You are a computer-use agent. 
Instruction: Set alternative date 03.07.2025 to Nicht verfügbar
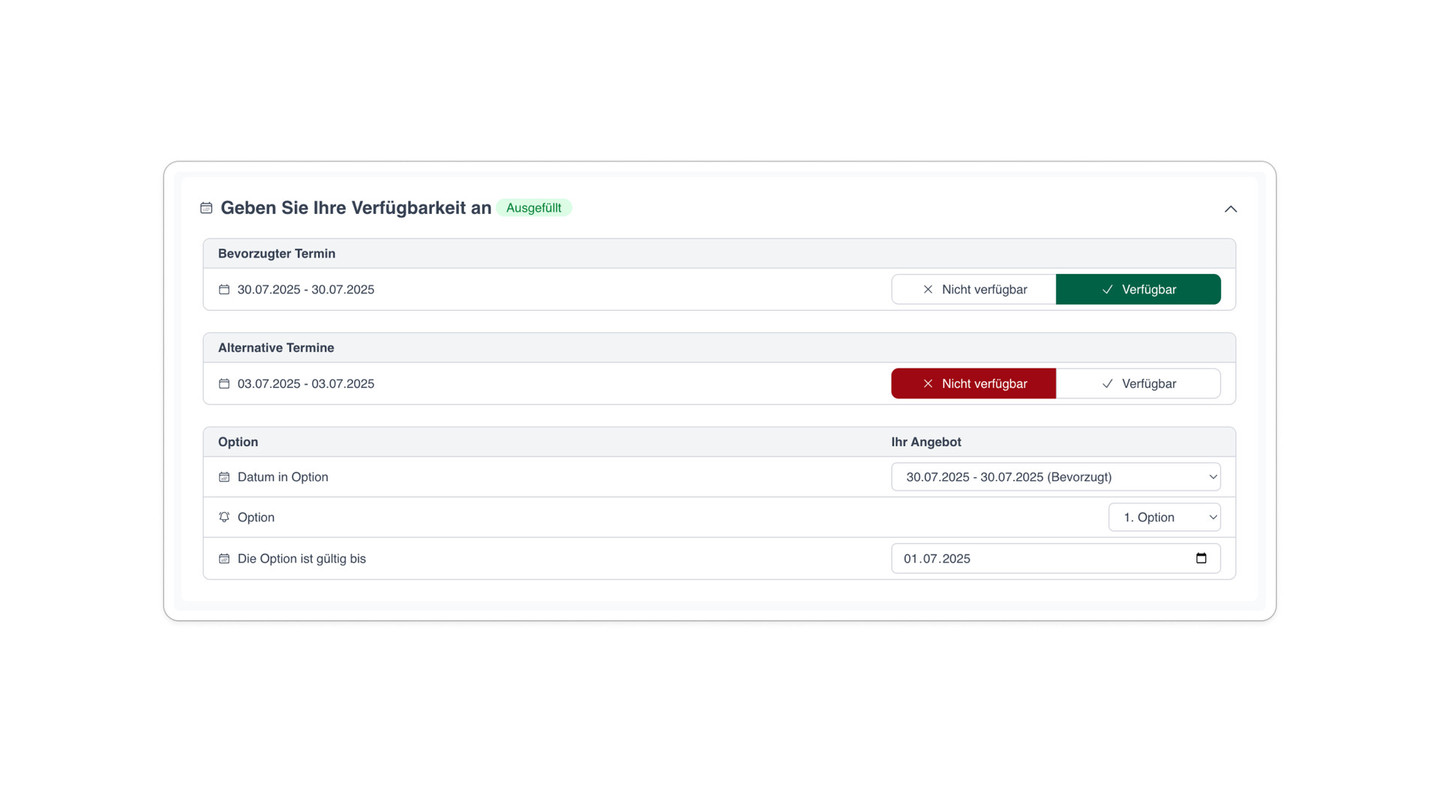pos(973,383)
